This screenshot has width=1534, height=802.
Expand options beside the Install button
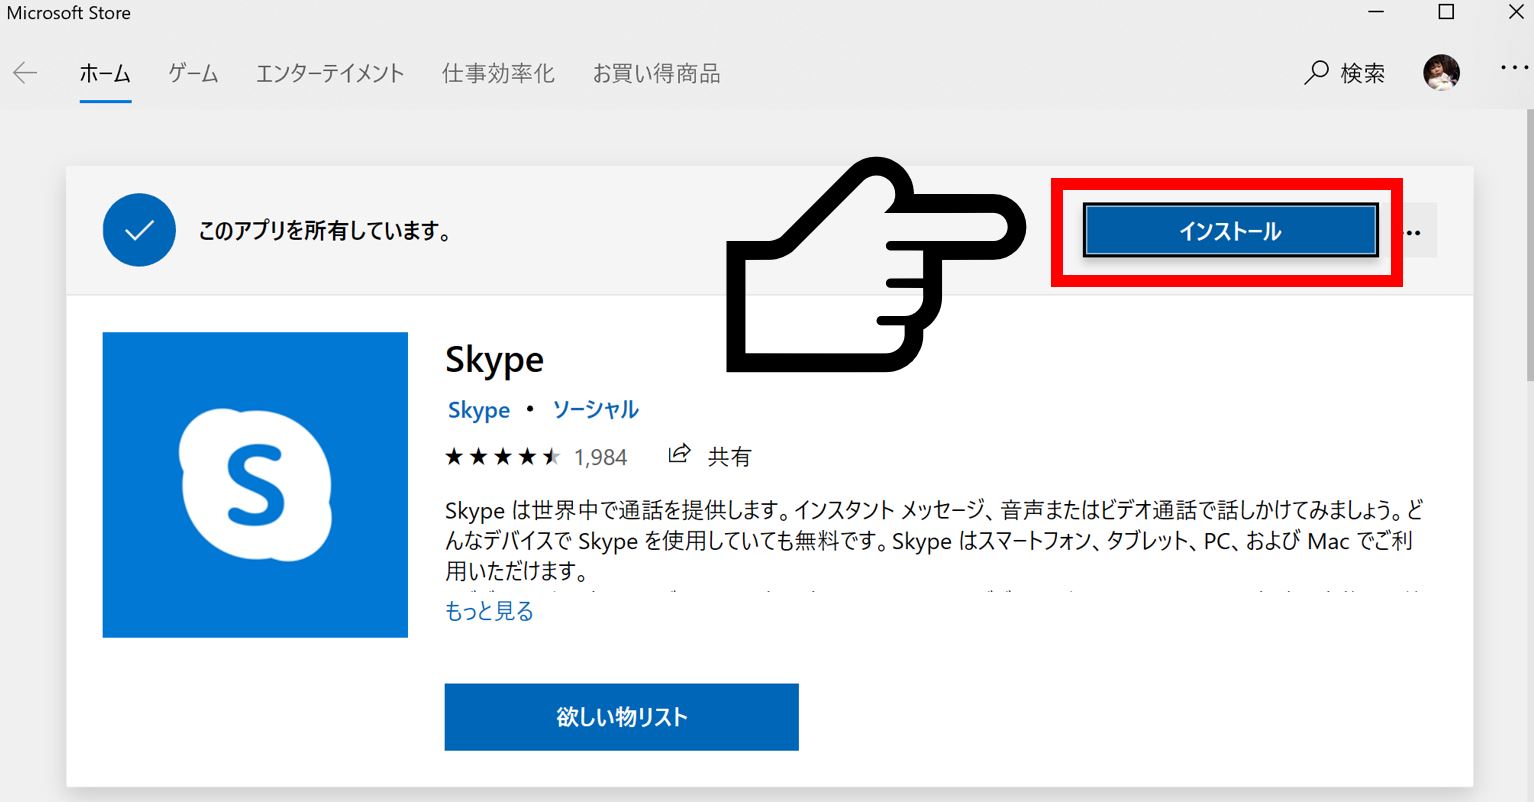(x=1413, y=232)
